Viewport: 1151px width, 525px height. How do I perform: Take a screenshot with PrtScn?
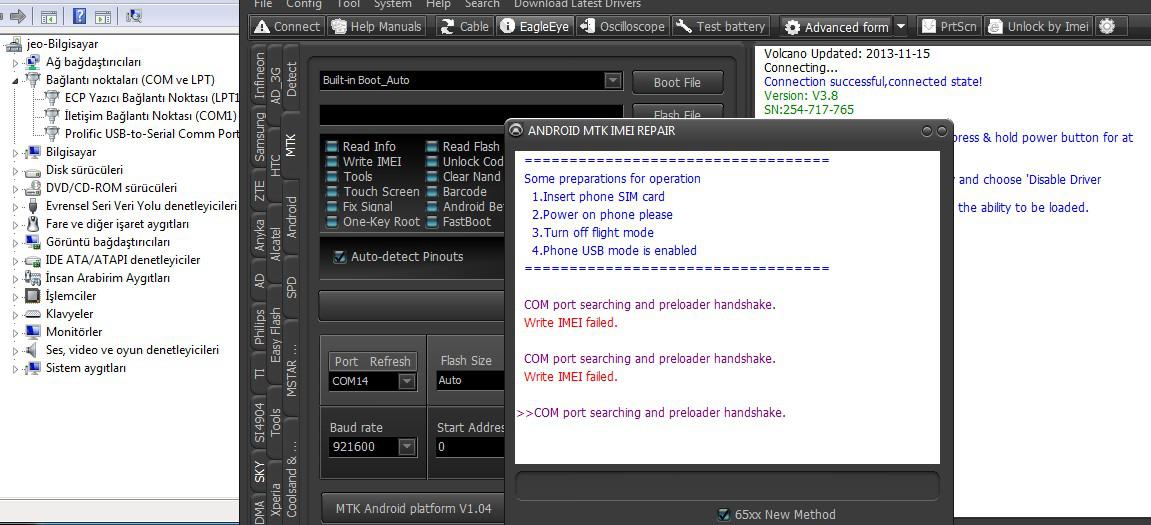click(929, 27)
